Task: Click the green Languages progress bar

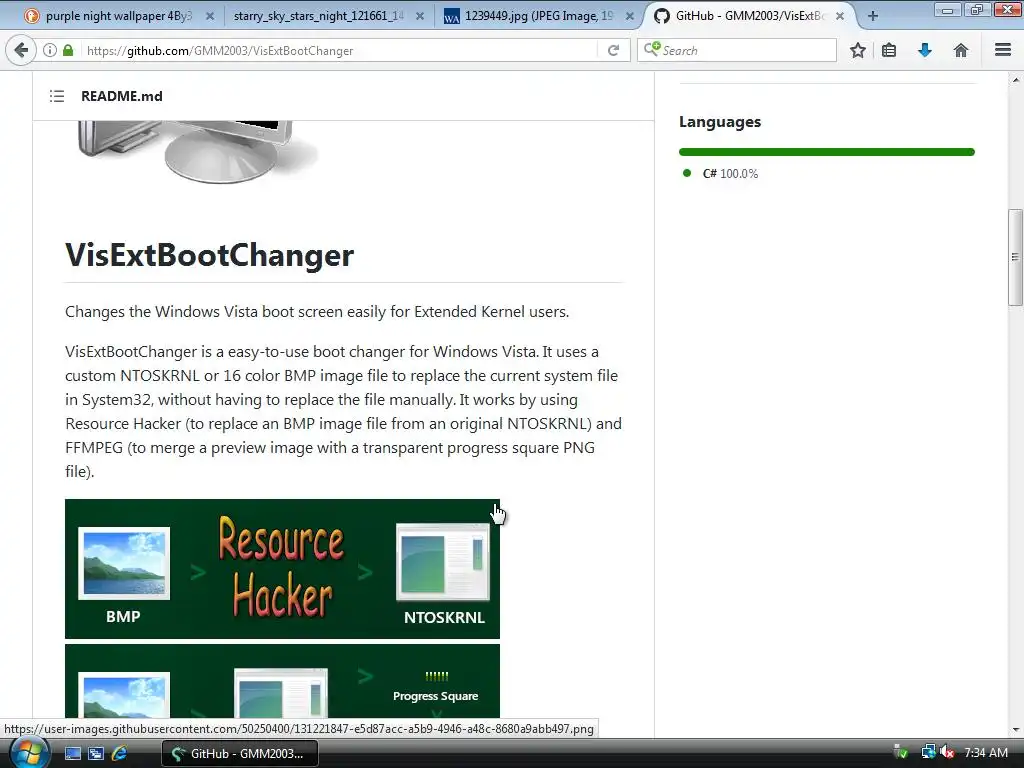Action: click(827, 152)
